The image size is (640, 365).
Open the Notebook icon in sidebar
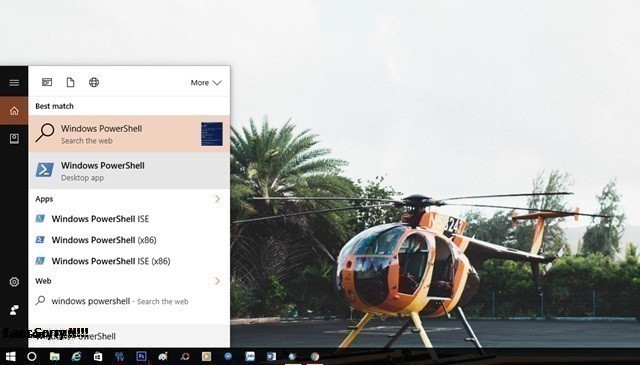[x=14, y=139]
